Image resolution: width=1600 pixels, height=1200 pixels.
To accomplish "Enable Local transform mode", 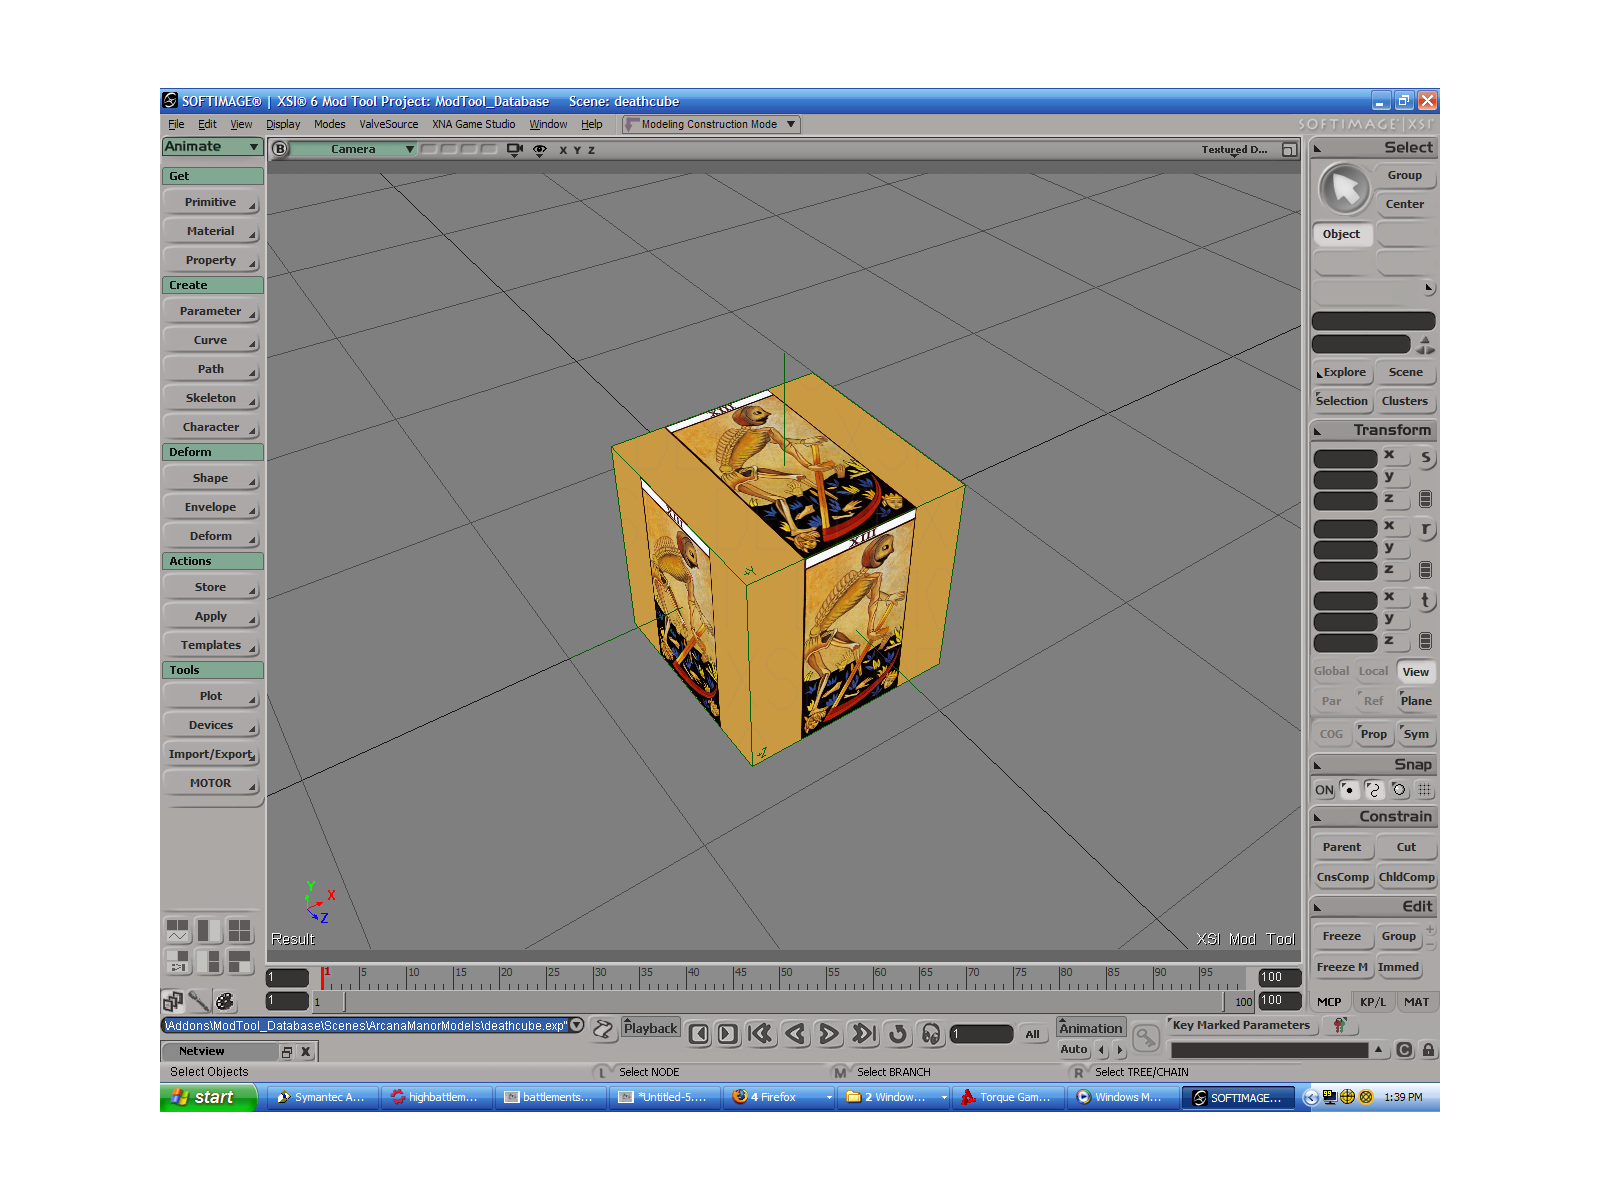I will click(x=1373, y=671).
